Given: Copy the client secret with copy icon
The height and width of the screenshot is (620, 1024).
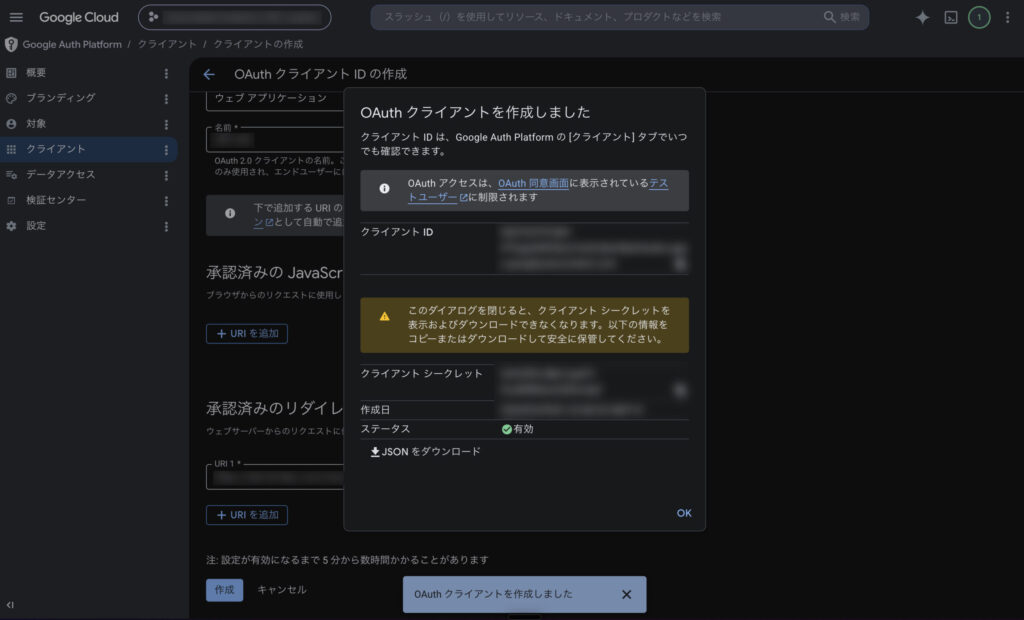Looking at the screenshot, I should tap(679, 390).
